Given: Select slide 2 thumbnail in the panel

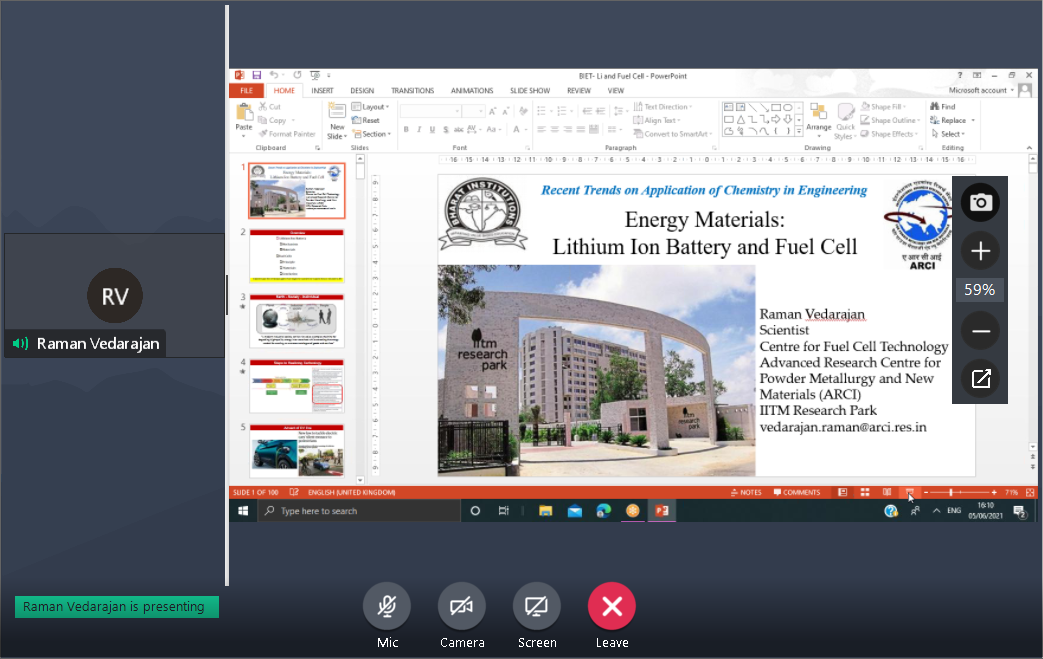Looking at the screenshot, I should (296, 255).
